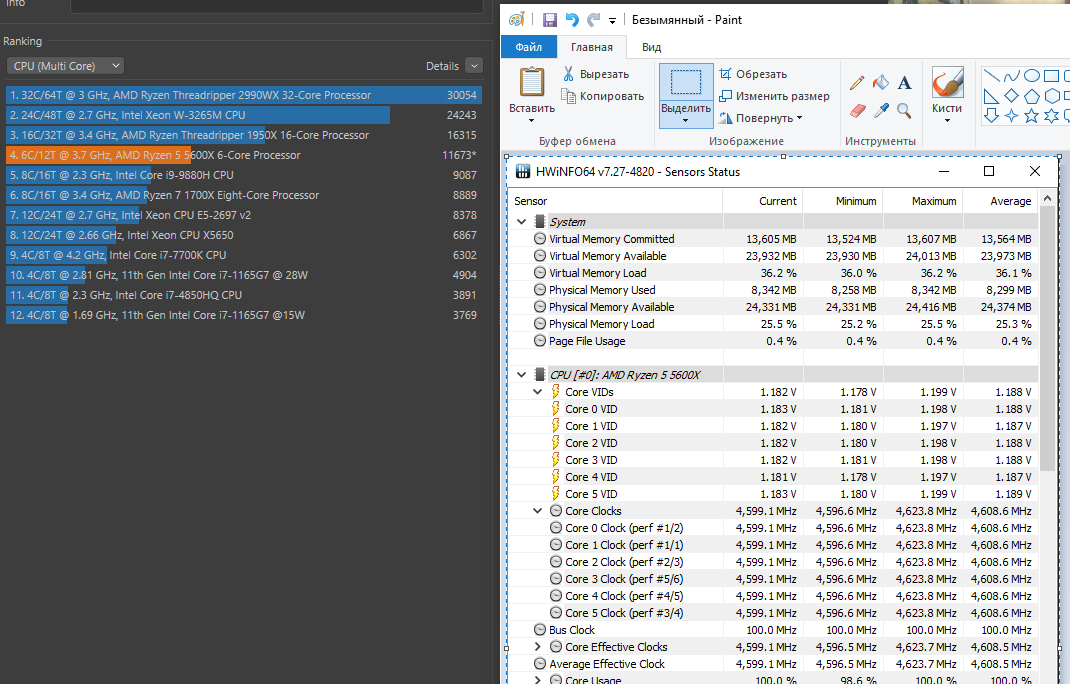Select the orange AMD Ryzen 5 5600X ranking row
1070x684 pixels.
click(x=244, y=155)
